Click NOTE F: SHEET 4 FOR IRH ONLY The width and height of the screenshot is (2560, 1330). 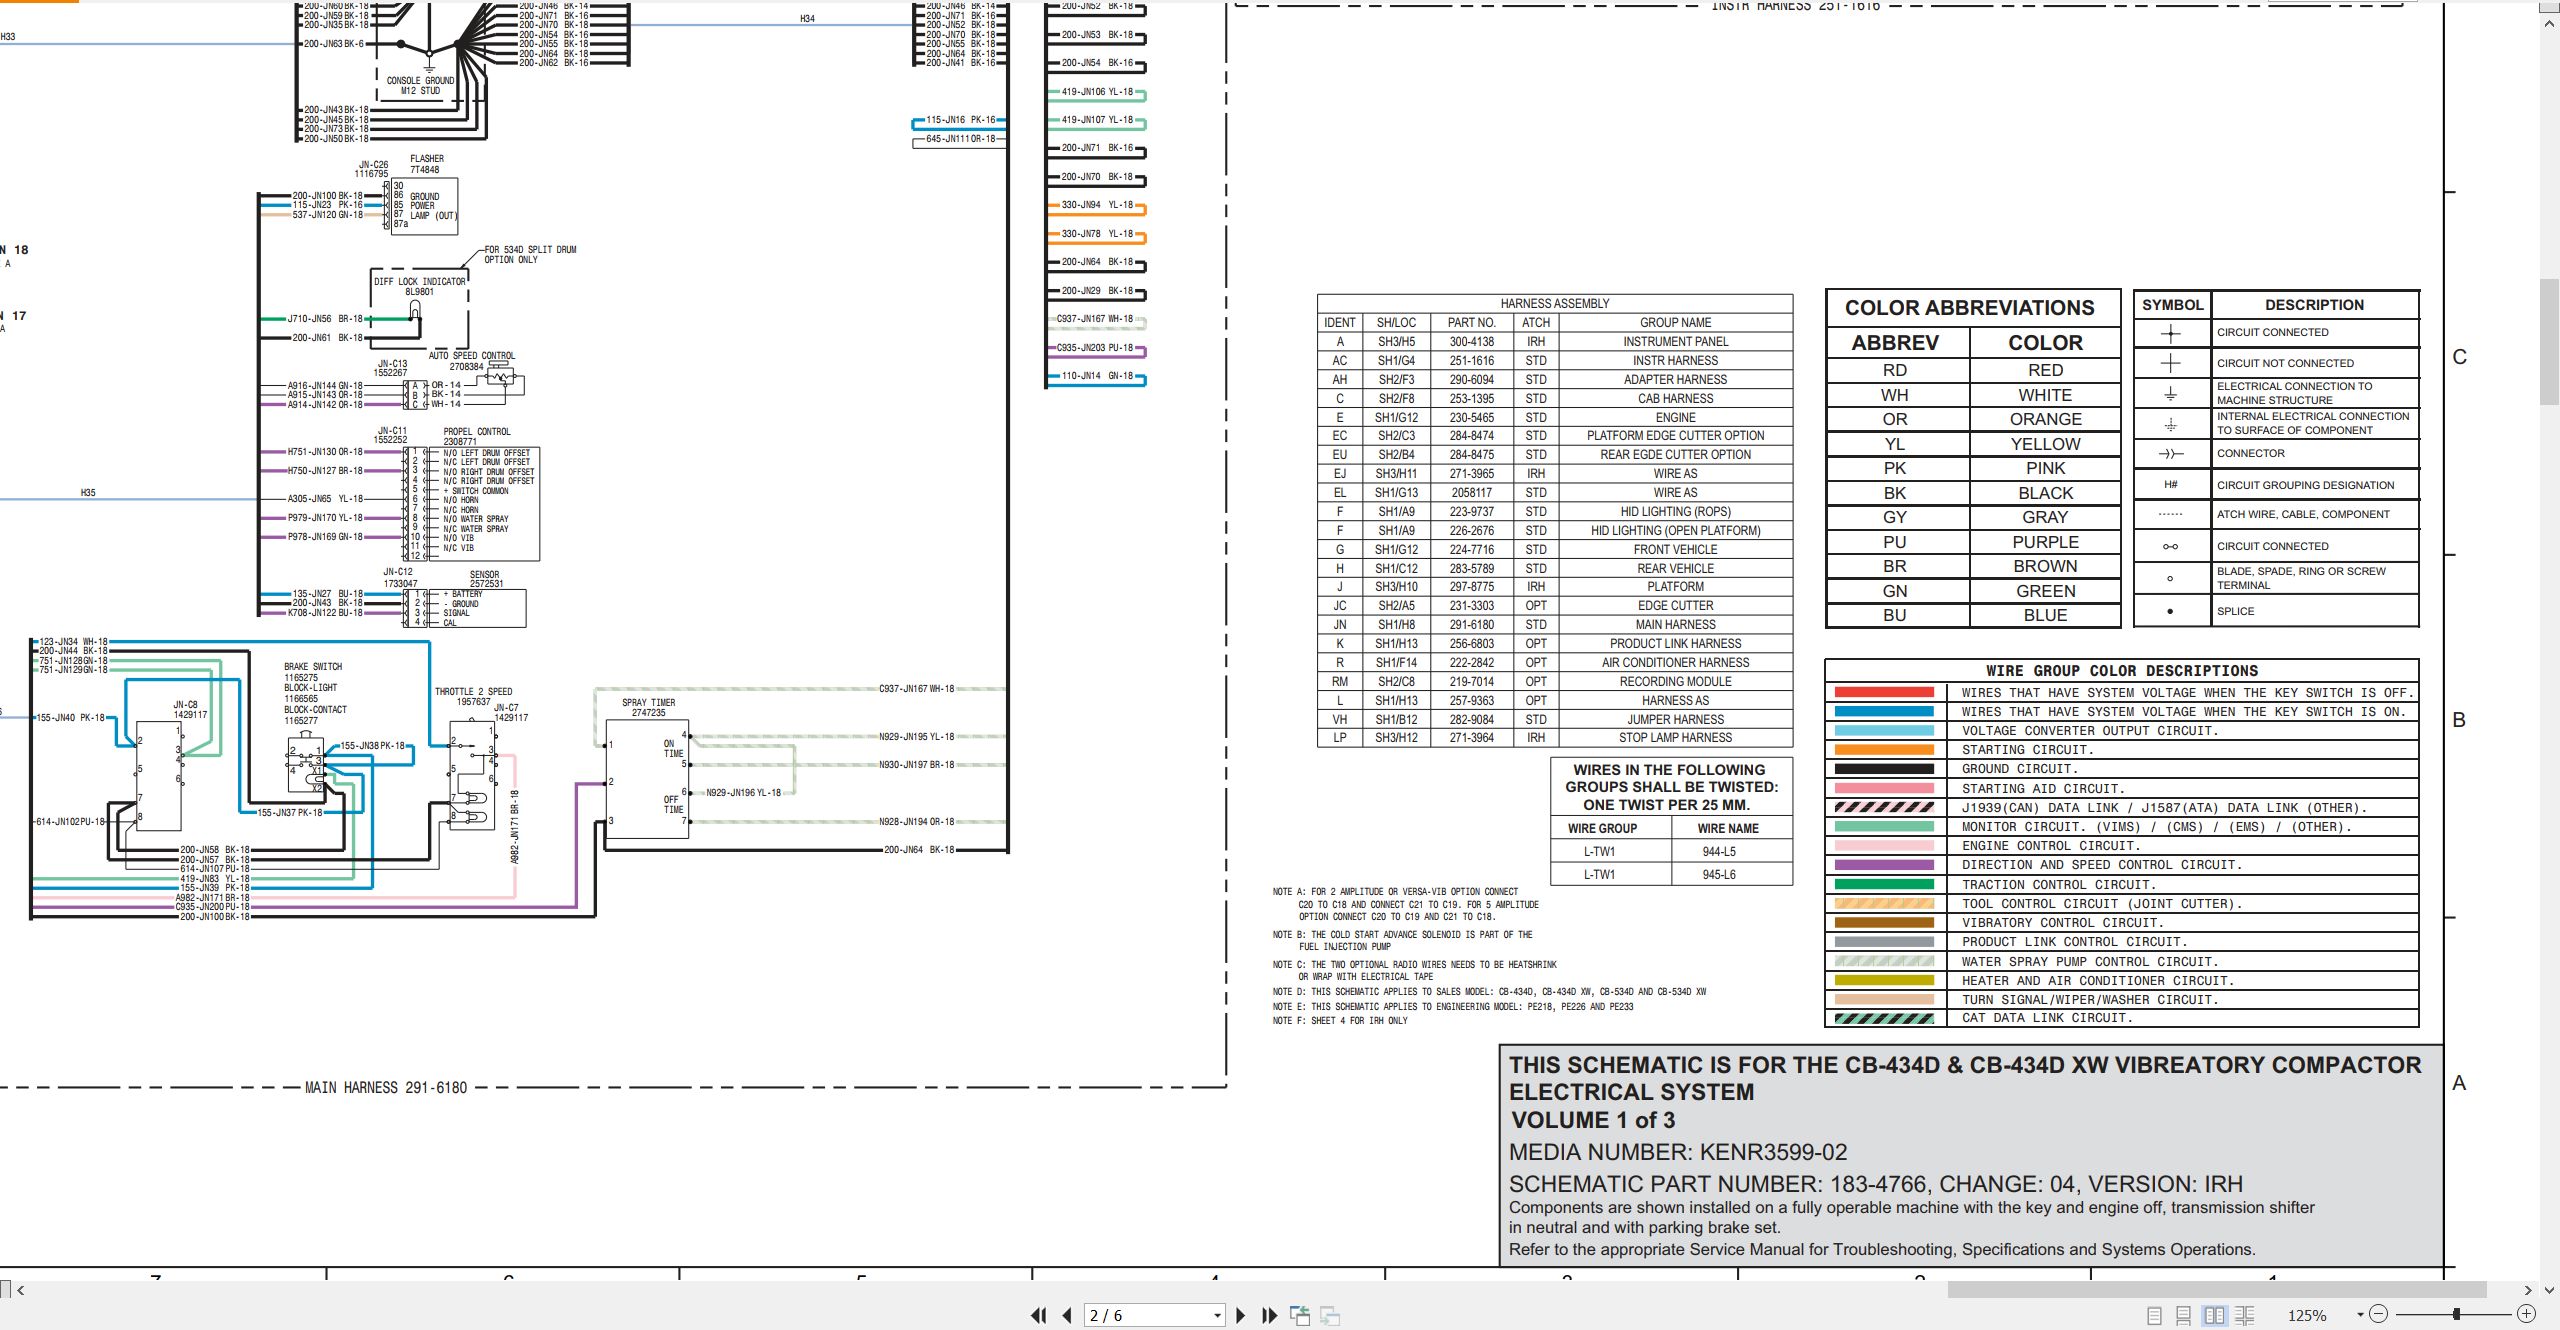(1340, 1021)
